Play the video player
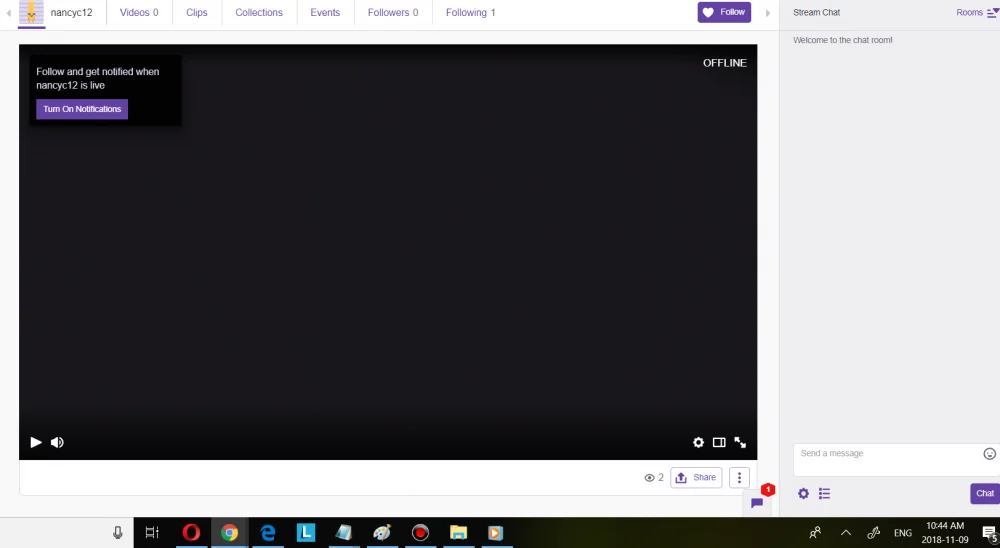This screenshot has height=548, width=1000. (36, 442)
